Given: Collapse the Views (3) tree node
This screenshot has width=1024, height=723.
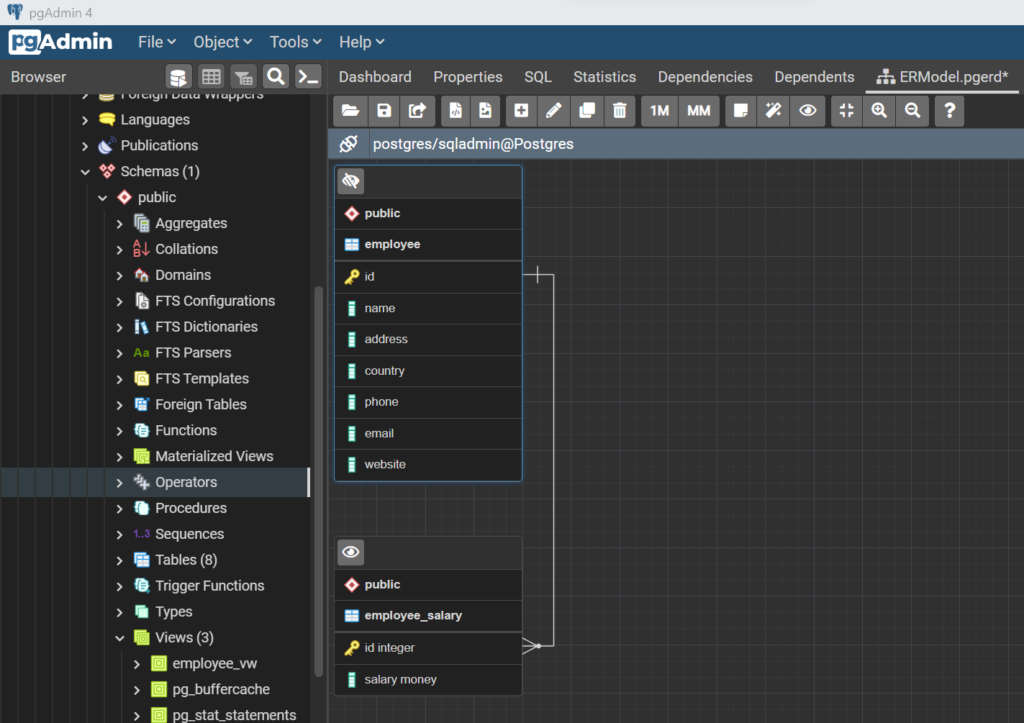Looking at the screenshot, I should (x=120, y=638).
